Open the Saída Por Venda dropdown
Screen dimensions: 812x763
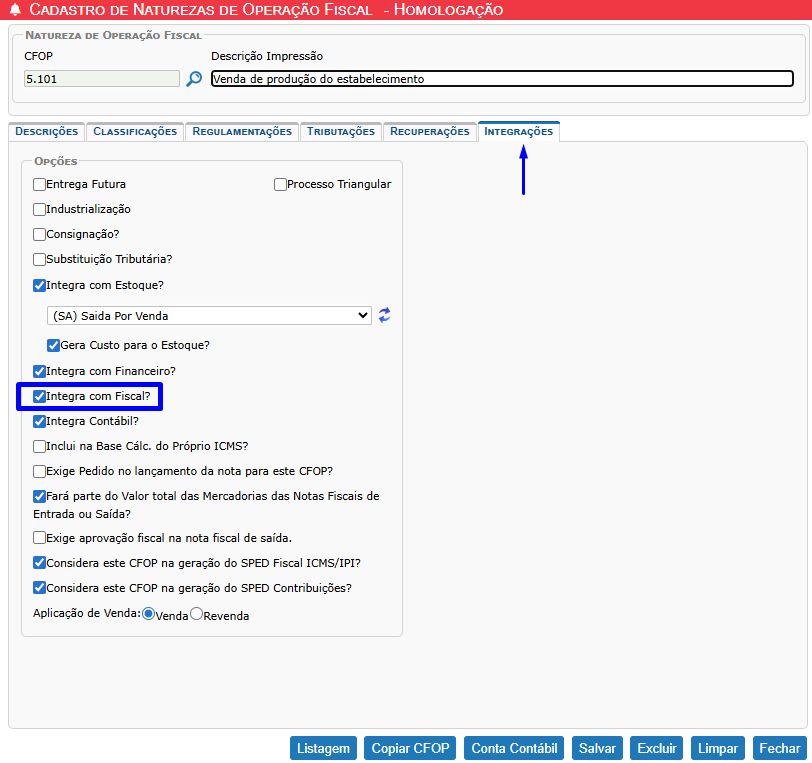[x=209, y=315]
